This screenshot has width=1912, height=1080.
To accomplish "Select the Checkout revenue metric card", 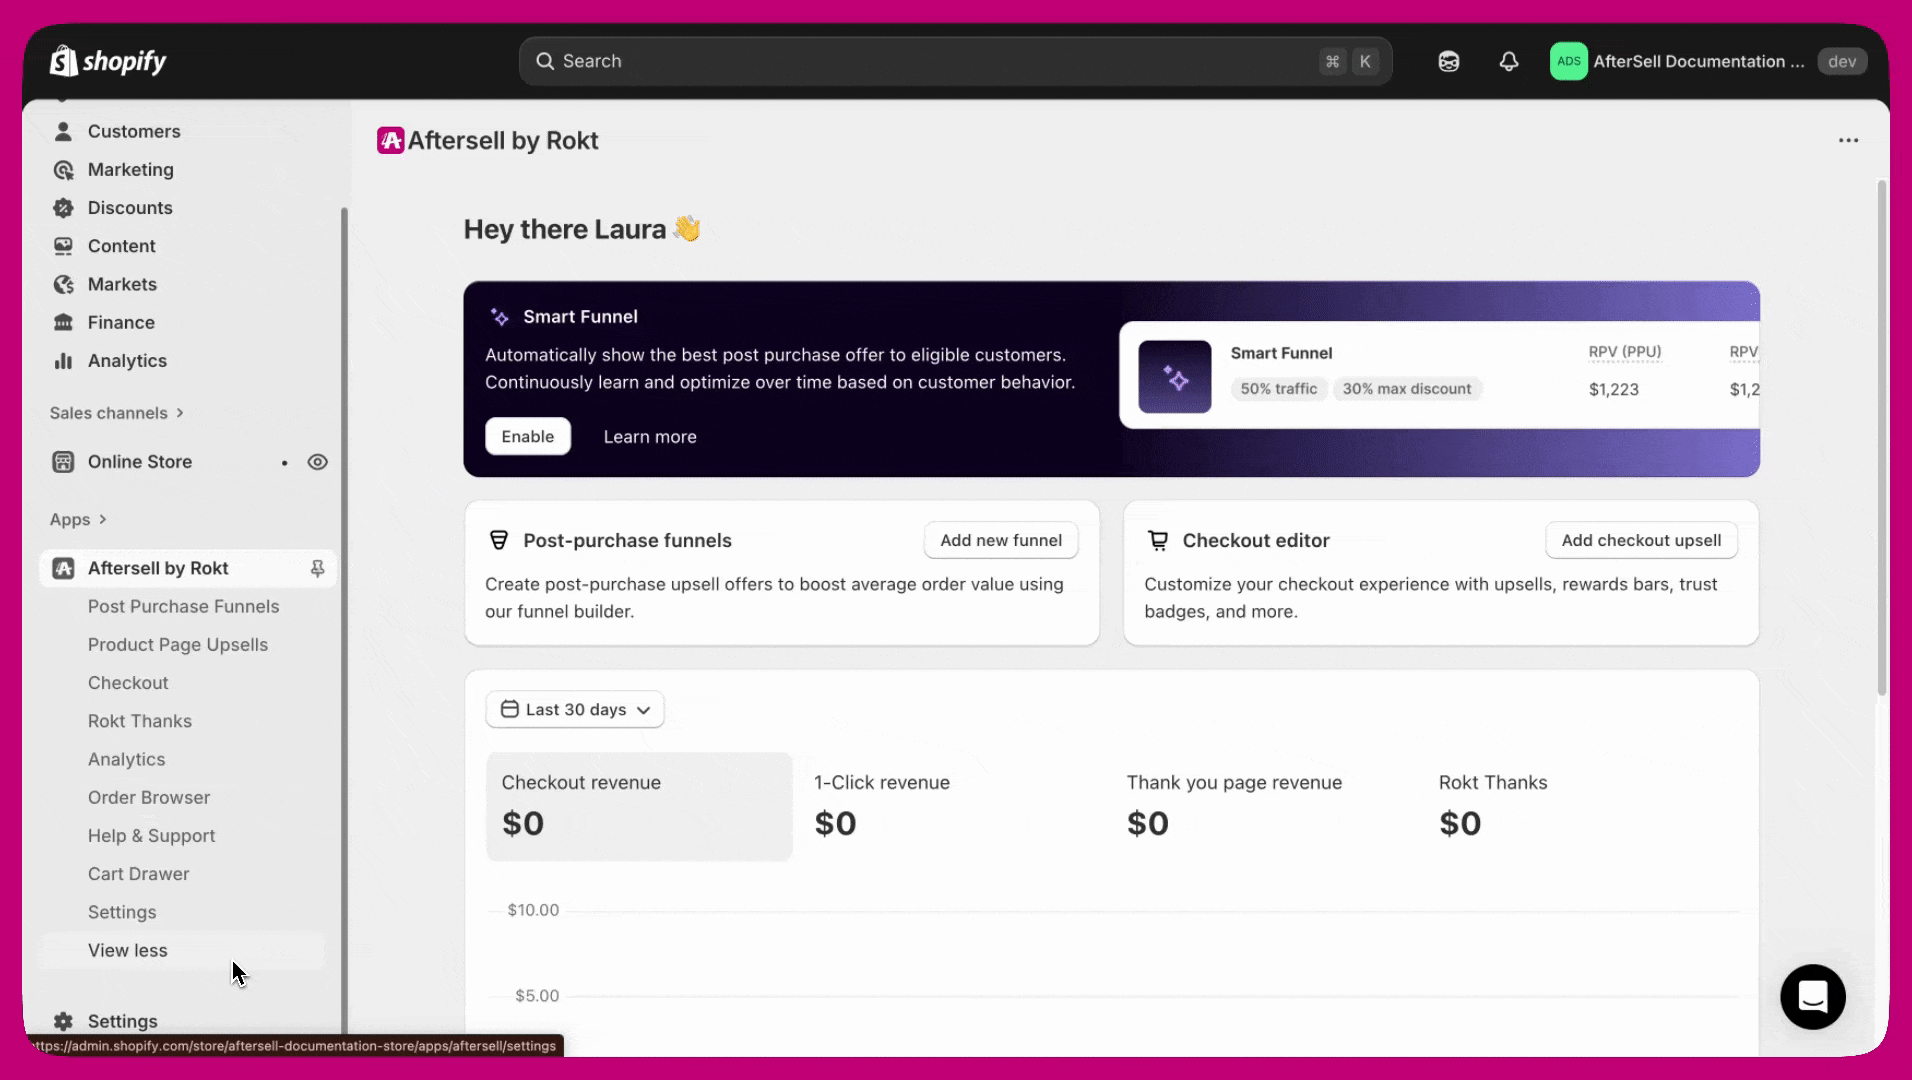I will tap(639, 806).
